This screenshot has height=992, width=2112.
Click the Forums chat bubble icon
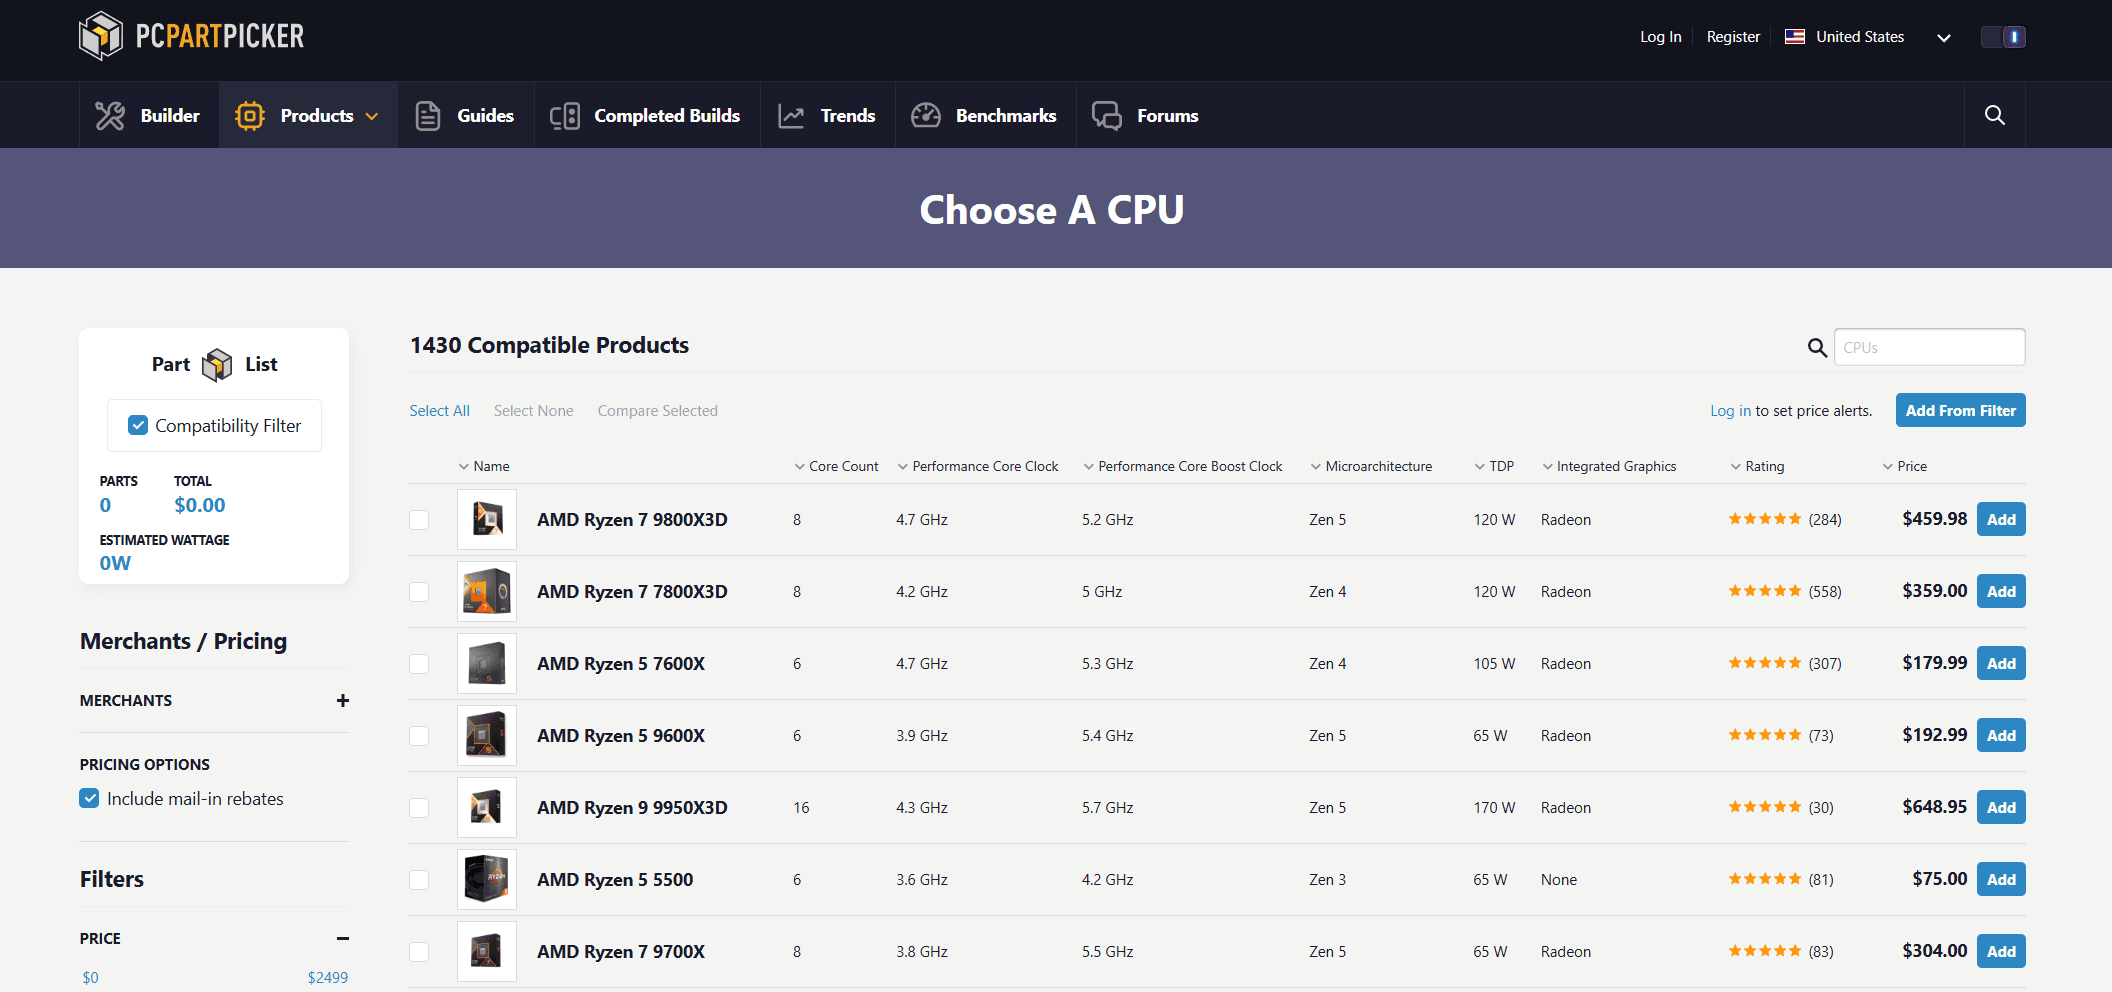coord(1107,116)
